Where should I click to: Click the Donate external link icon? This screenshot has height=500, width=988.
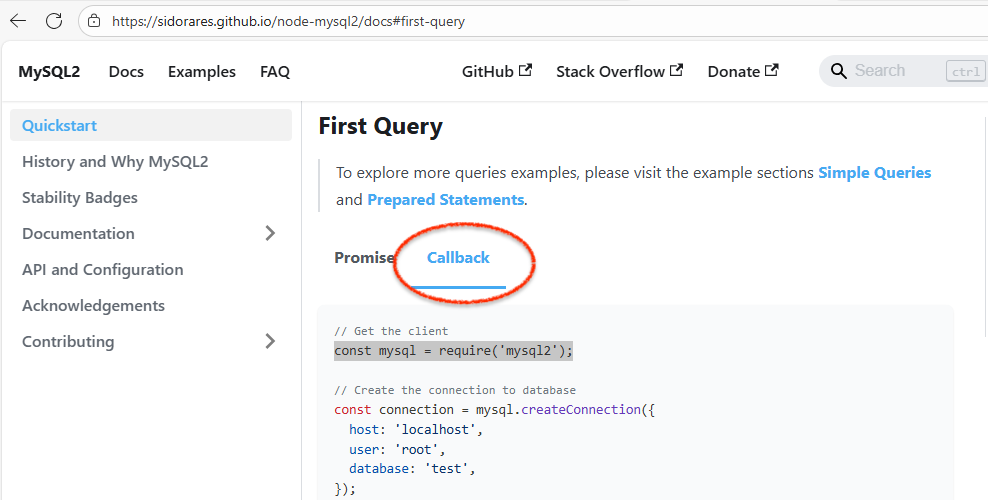[771, 70]
